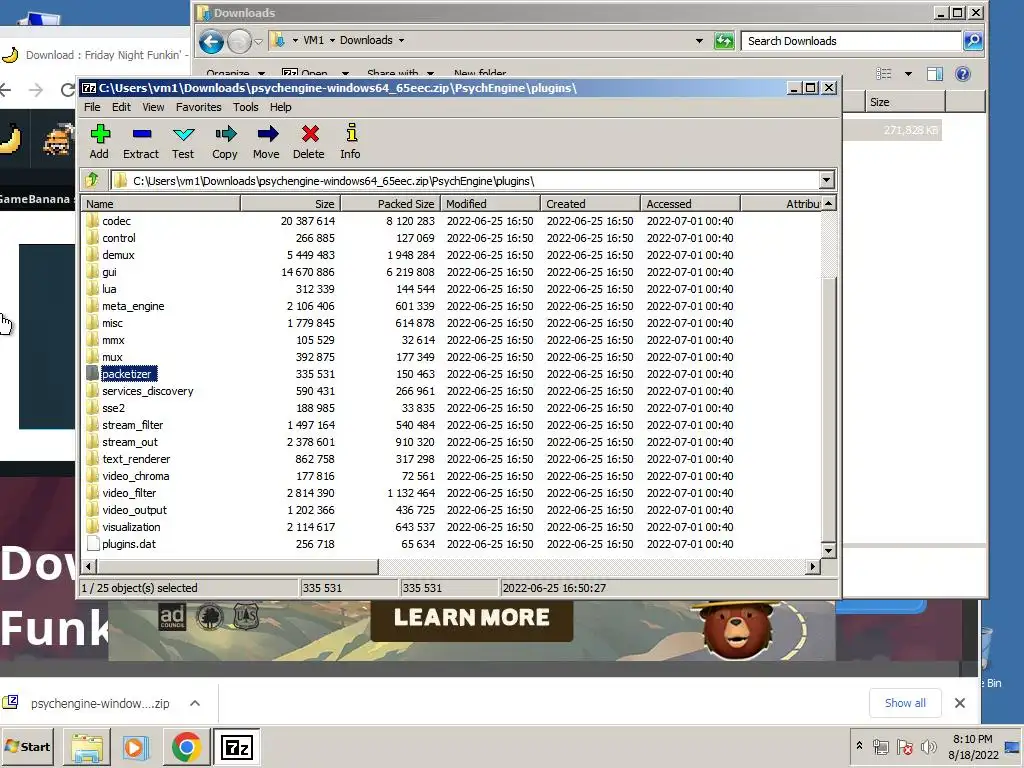Image resolution: width=1024 pixels, height=768 pixels.
Task: Show hidden tray icons arrow
Action: click(x=859, y=745)
